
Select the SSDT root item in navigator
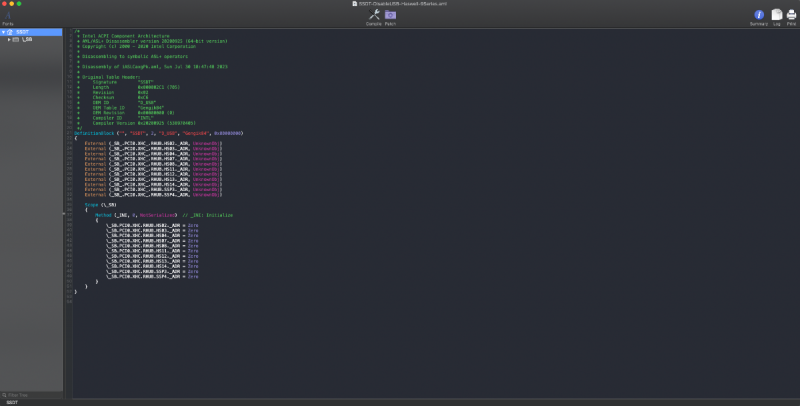[23, 32]
